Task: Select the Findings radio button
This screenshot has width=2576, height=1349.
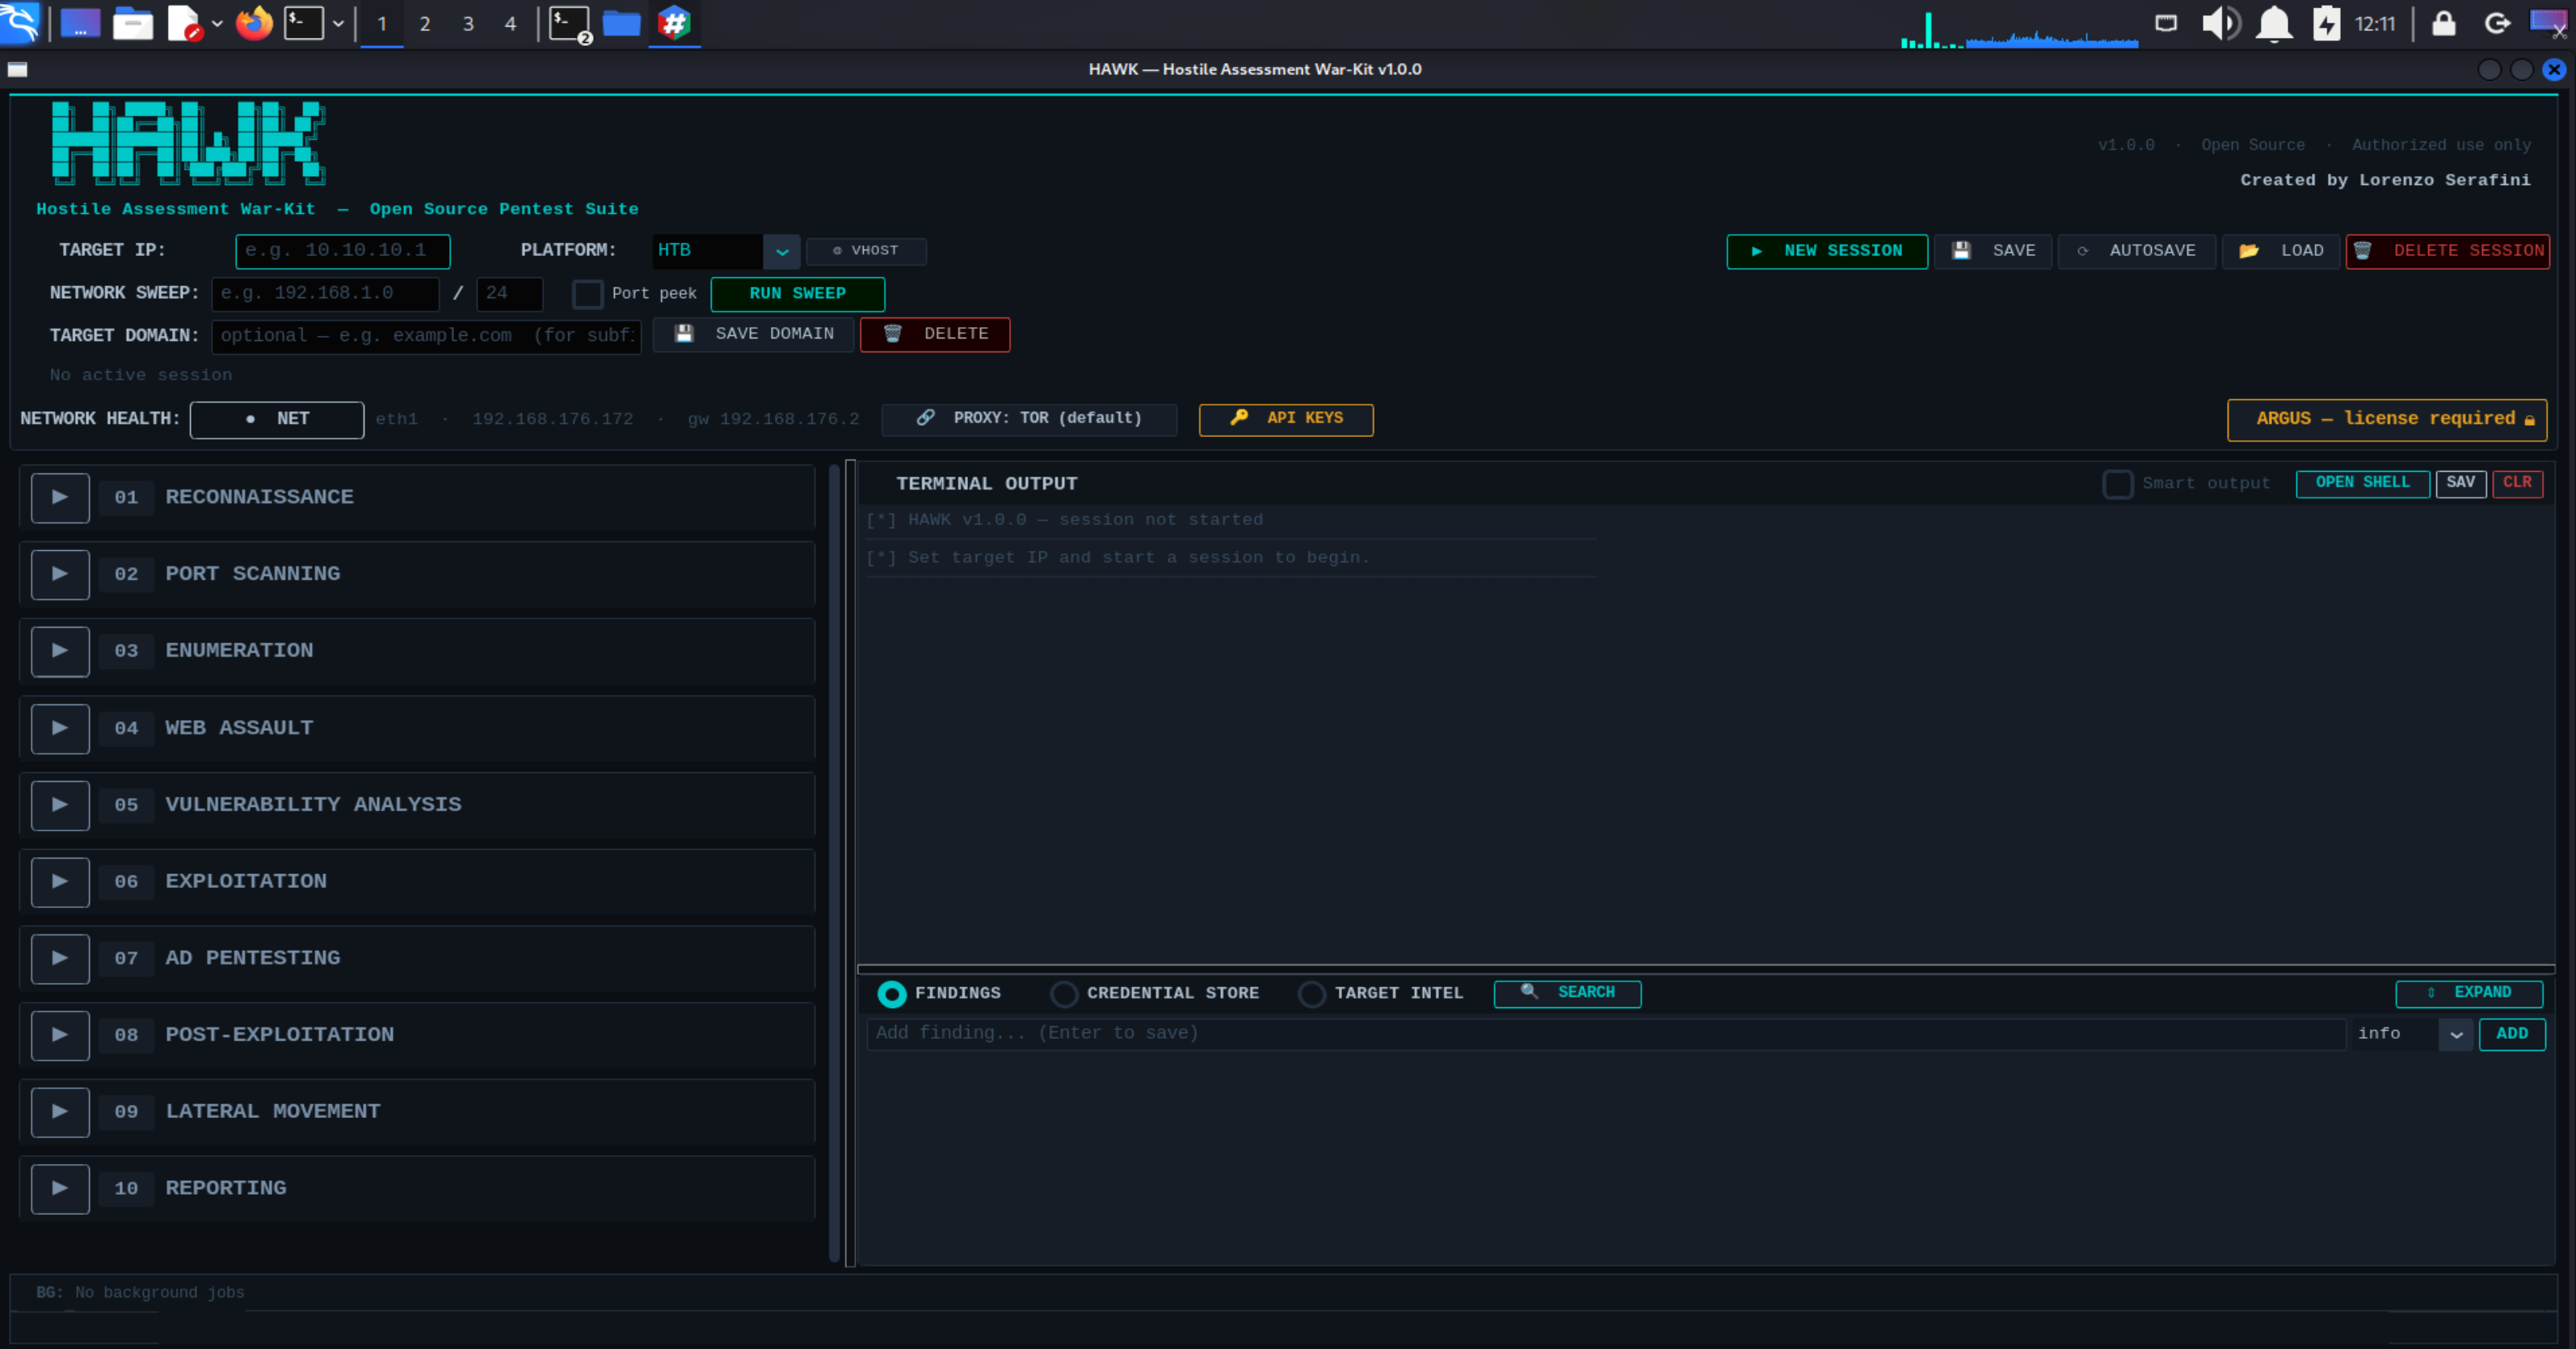Action: coord(891,994)
